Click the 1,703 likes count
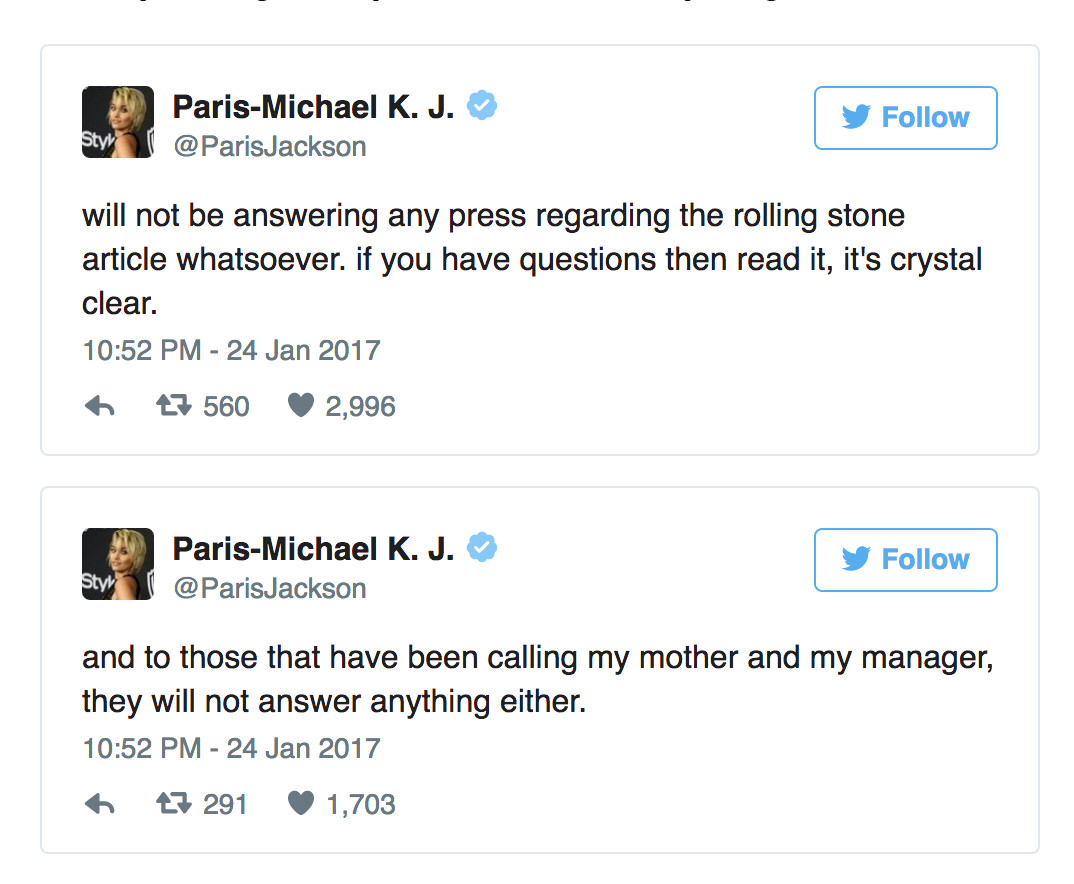 [361, 805]
